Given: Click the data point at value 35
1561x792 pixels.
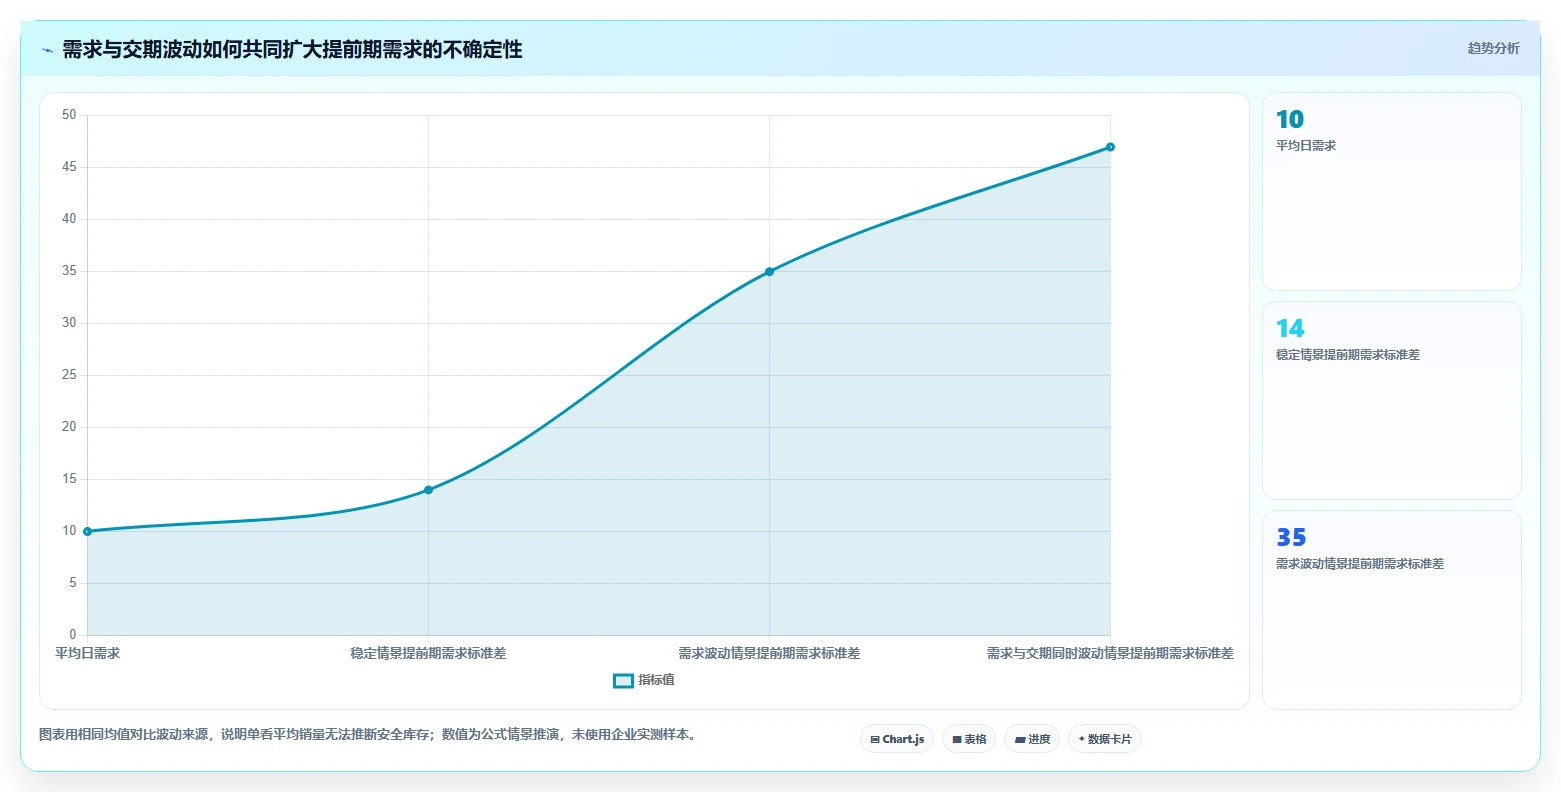Looking at the screenshot, I should (x=769, y=271).
